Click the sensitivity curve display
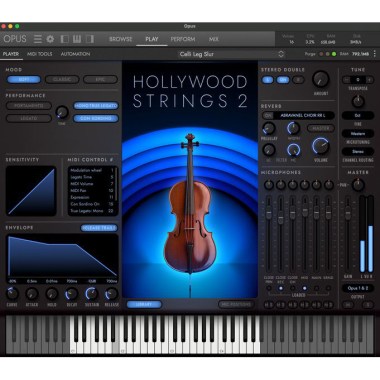 click(31, 191)
